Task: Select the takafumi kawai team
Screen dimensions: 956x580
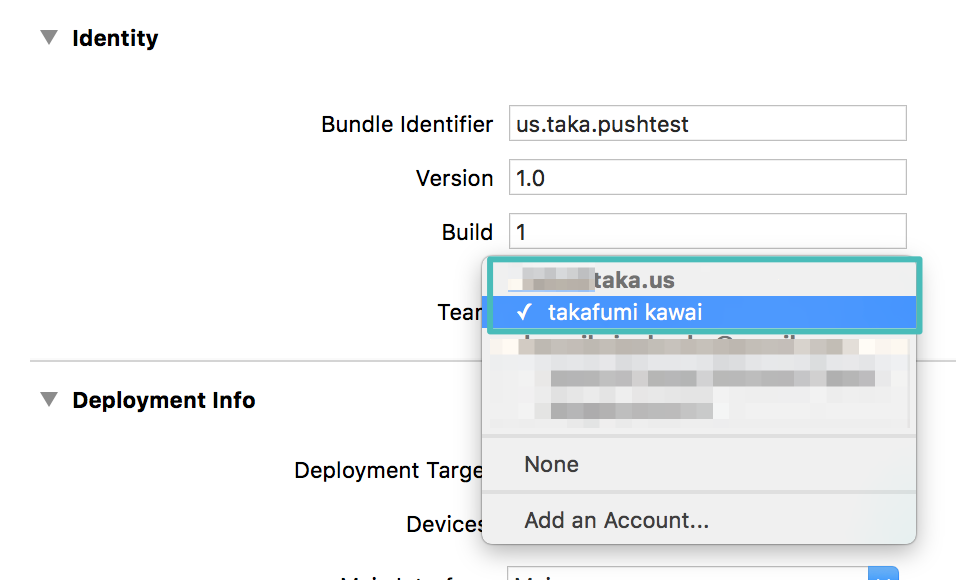Action: click(625, 313)
